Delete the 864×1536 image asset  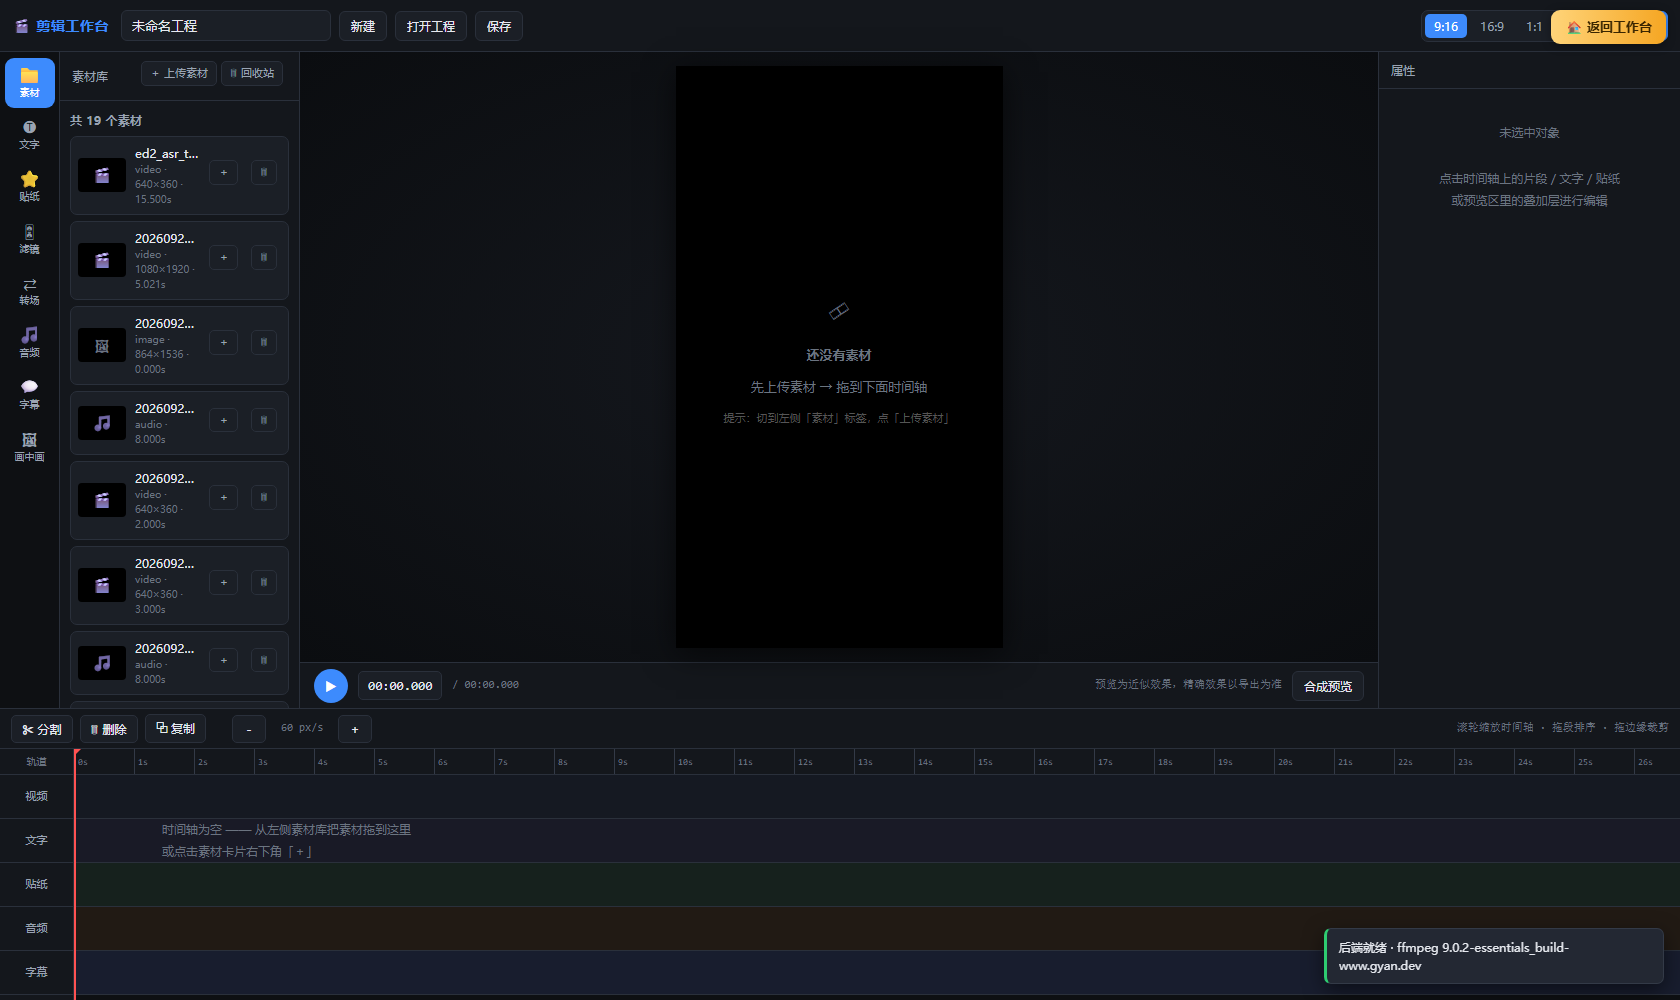[x=264, y=343]
